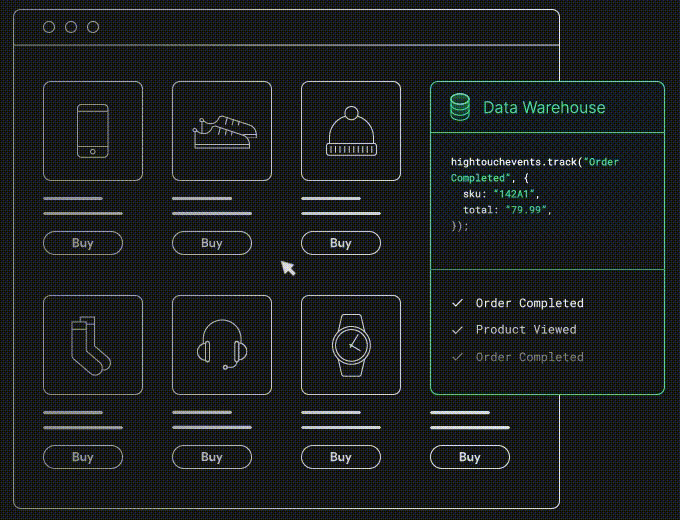Click Buy below the beanie hat
This screenshot has height=520, width=680.
pos(341,243)
